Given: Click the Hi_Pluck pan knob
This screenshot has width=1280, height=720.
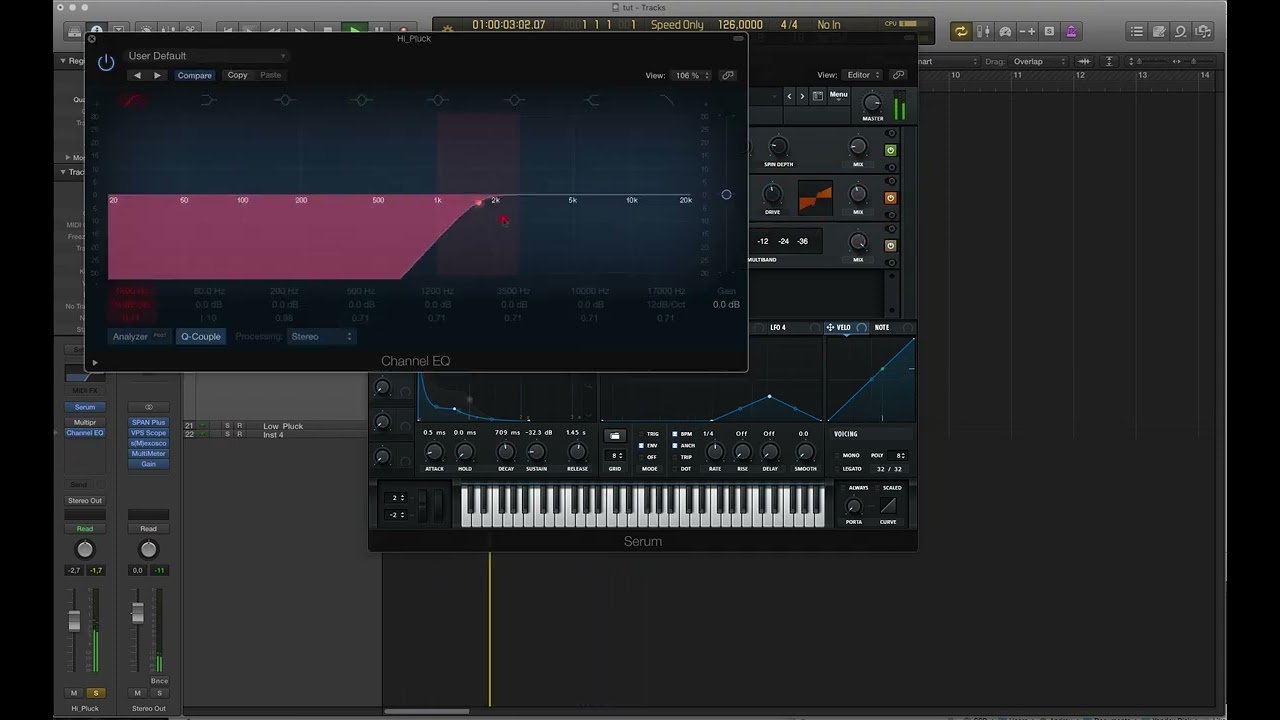Looking at the screenshot, I should tap(85, 550).
